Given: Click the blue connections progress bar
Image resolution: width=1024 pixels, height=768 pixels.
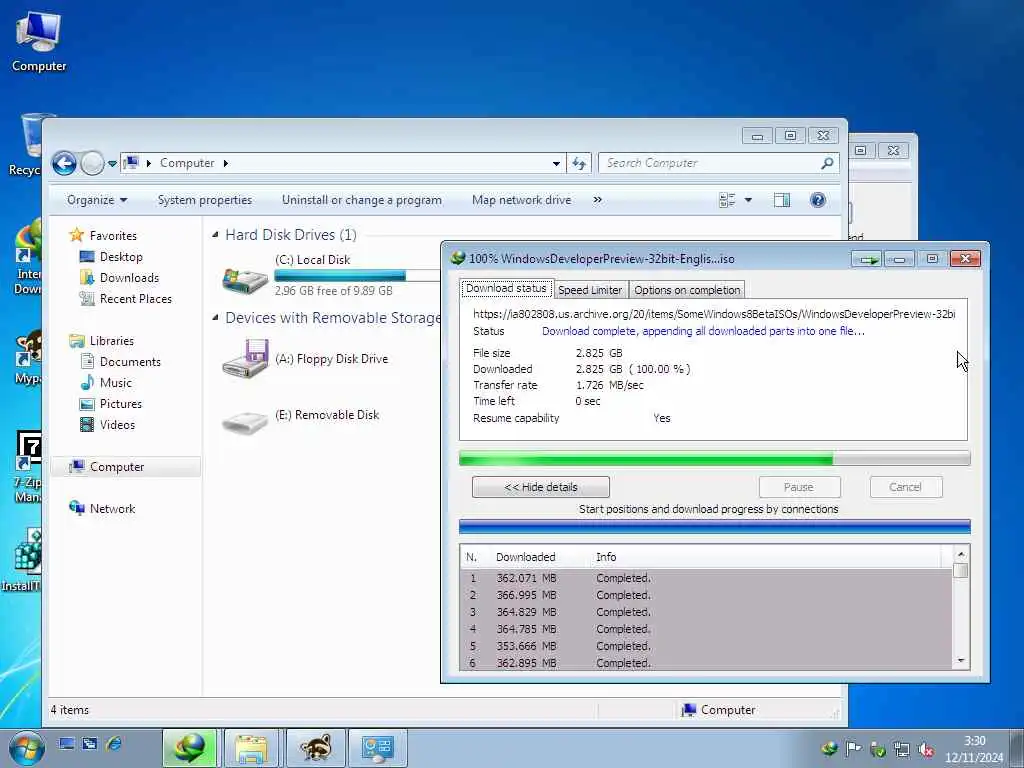Looking at the screenshot, I should [x=714, y=526].
